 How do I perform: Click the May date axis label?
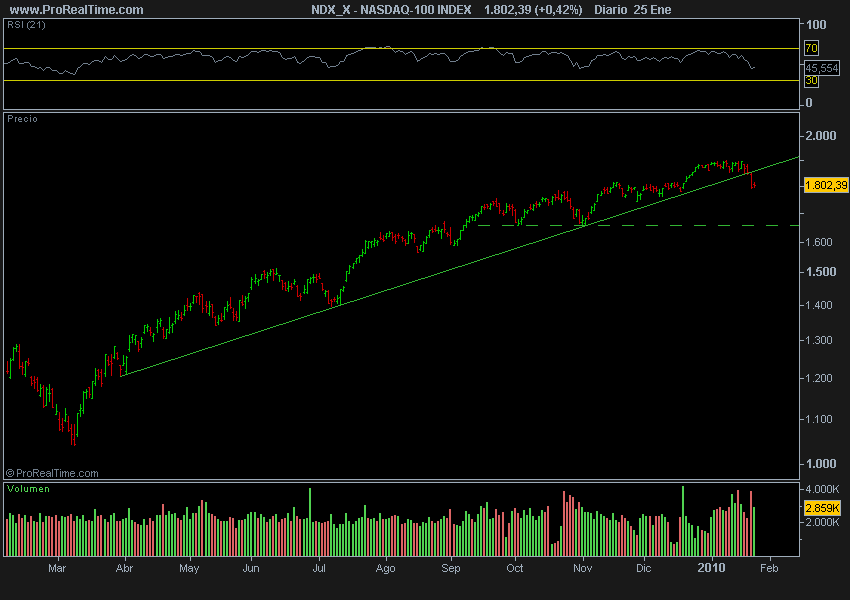pos(189,568)
